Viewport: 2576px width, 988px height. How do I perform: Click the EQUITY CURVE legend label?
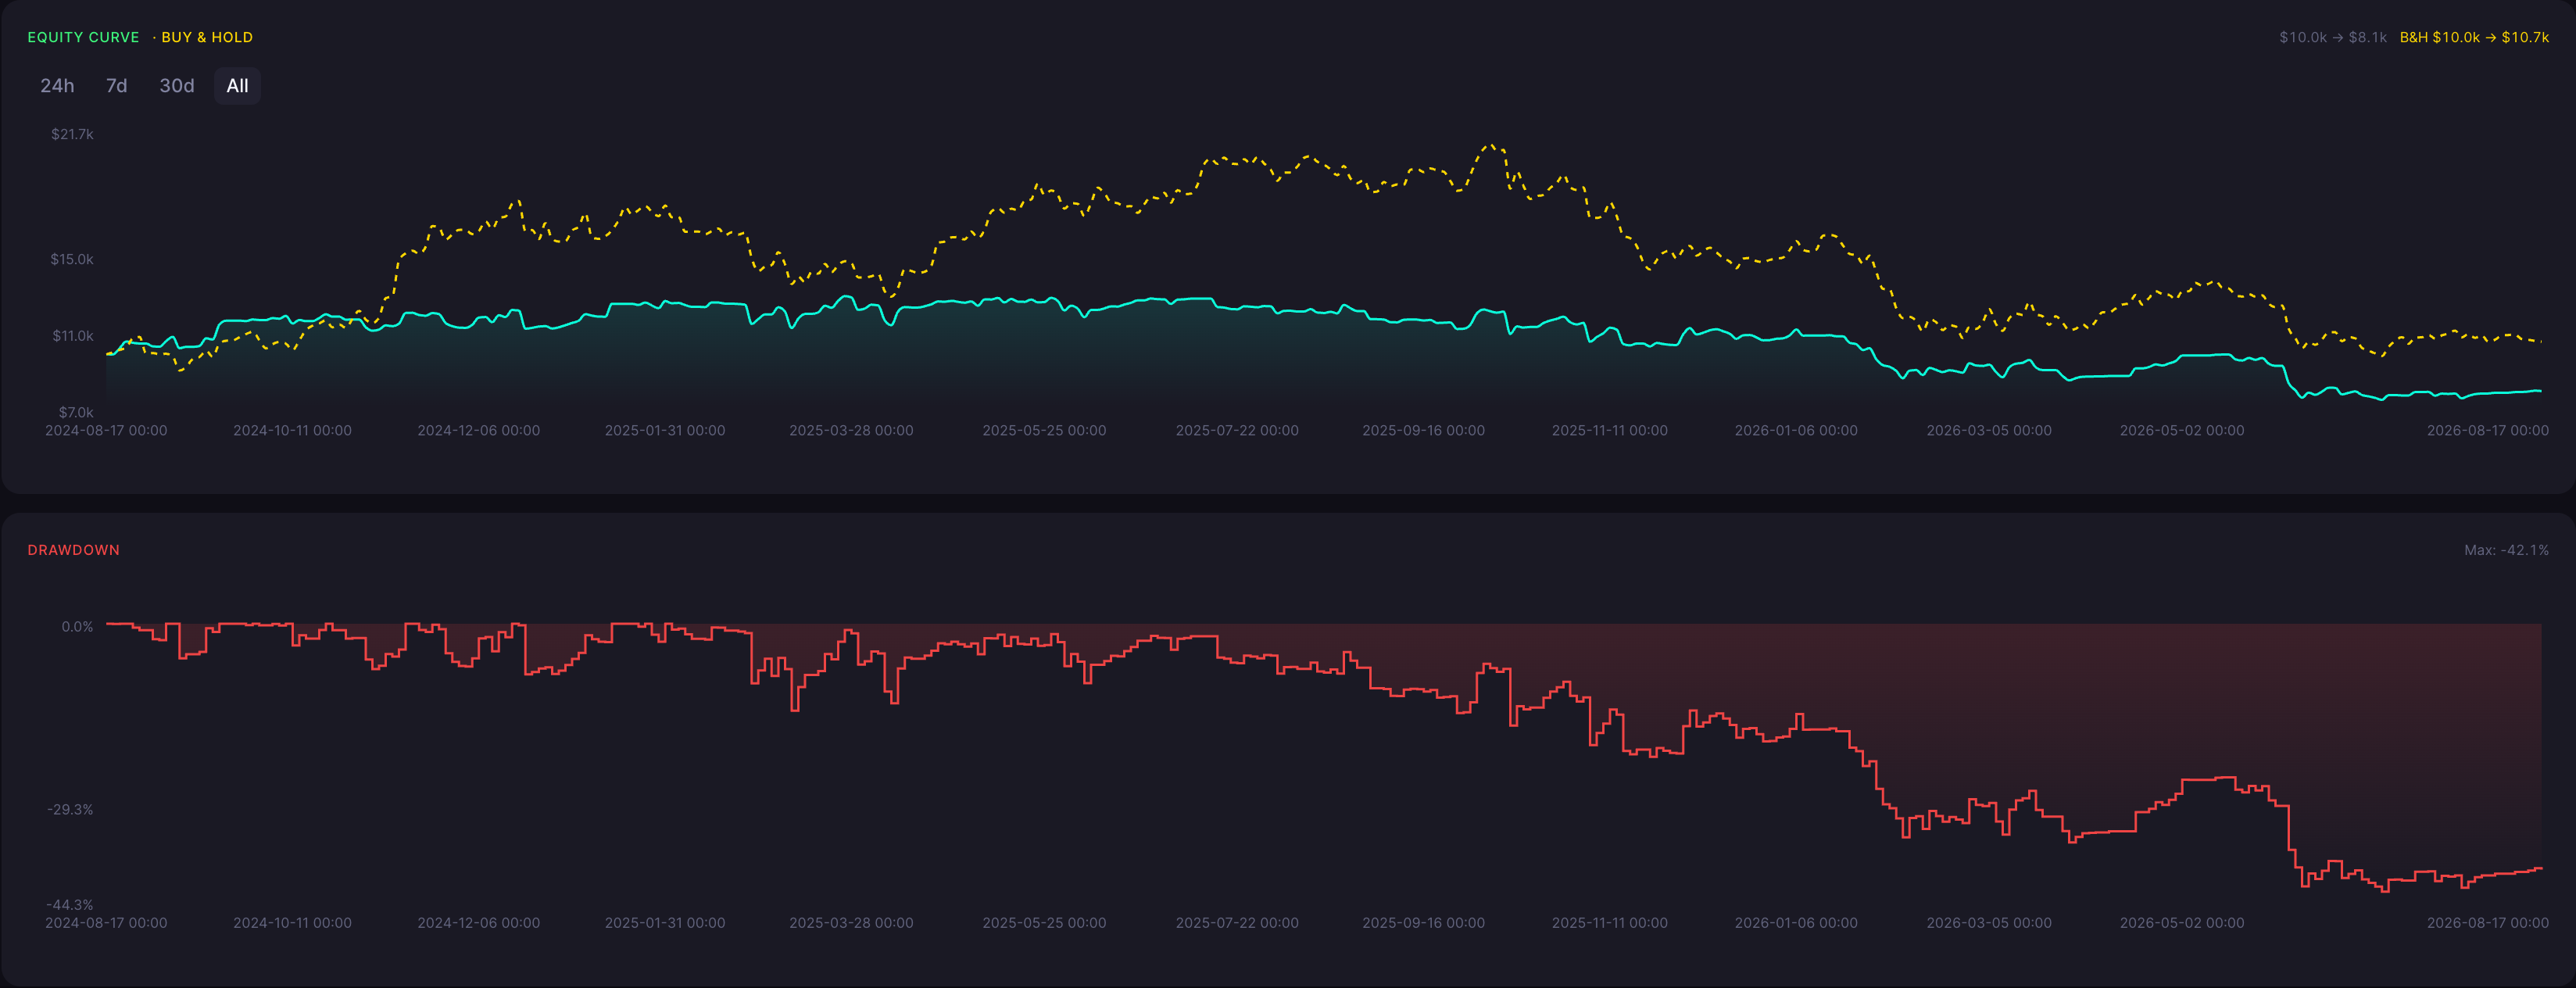click(x=83, y=37)
